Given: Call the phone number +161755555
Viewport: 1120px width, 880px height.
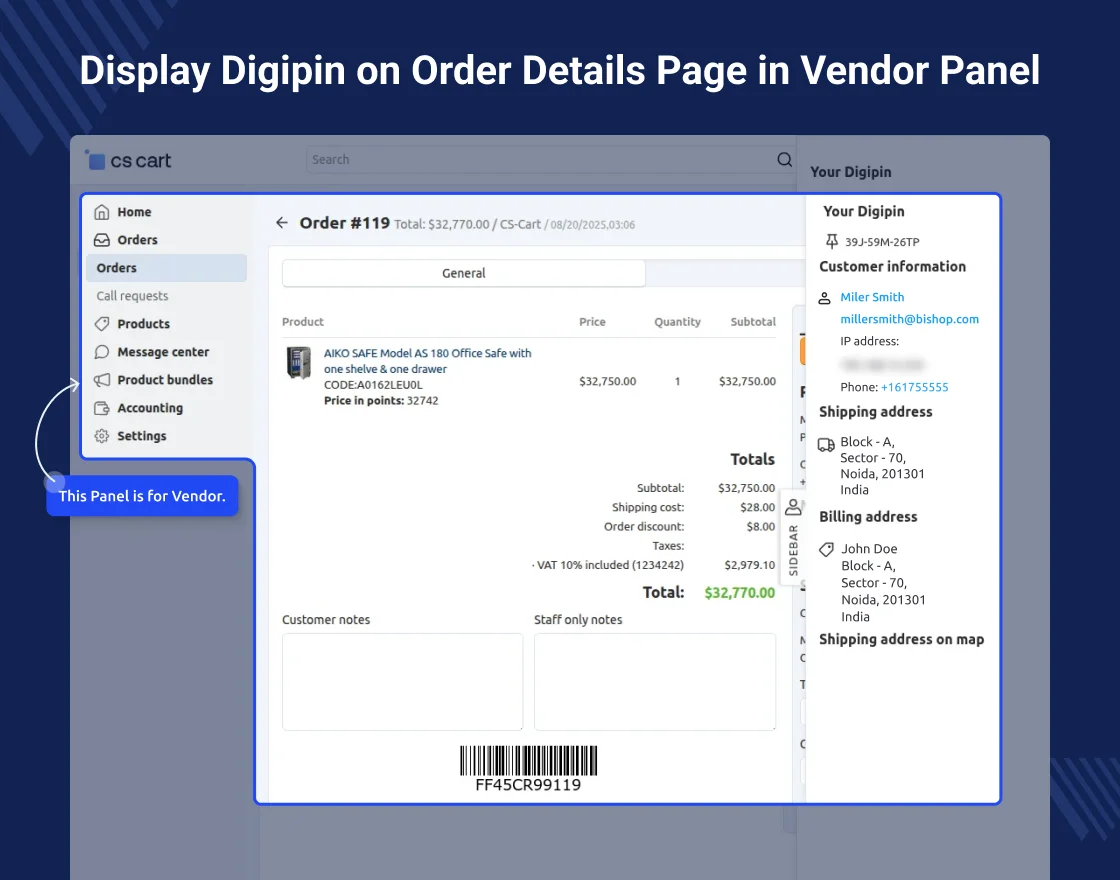Looking at the screenshot, I should 914,387.
